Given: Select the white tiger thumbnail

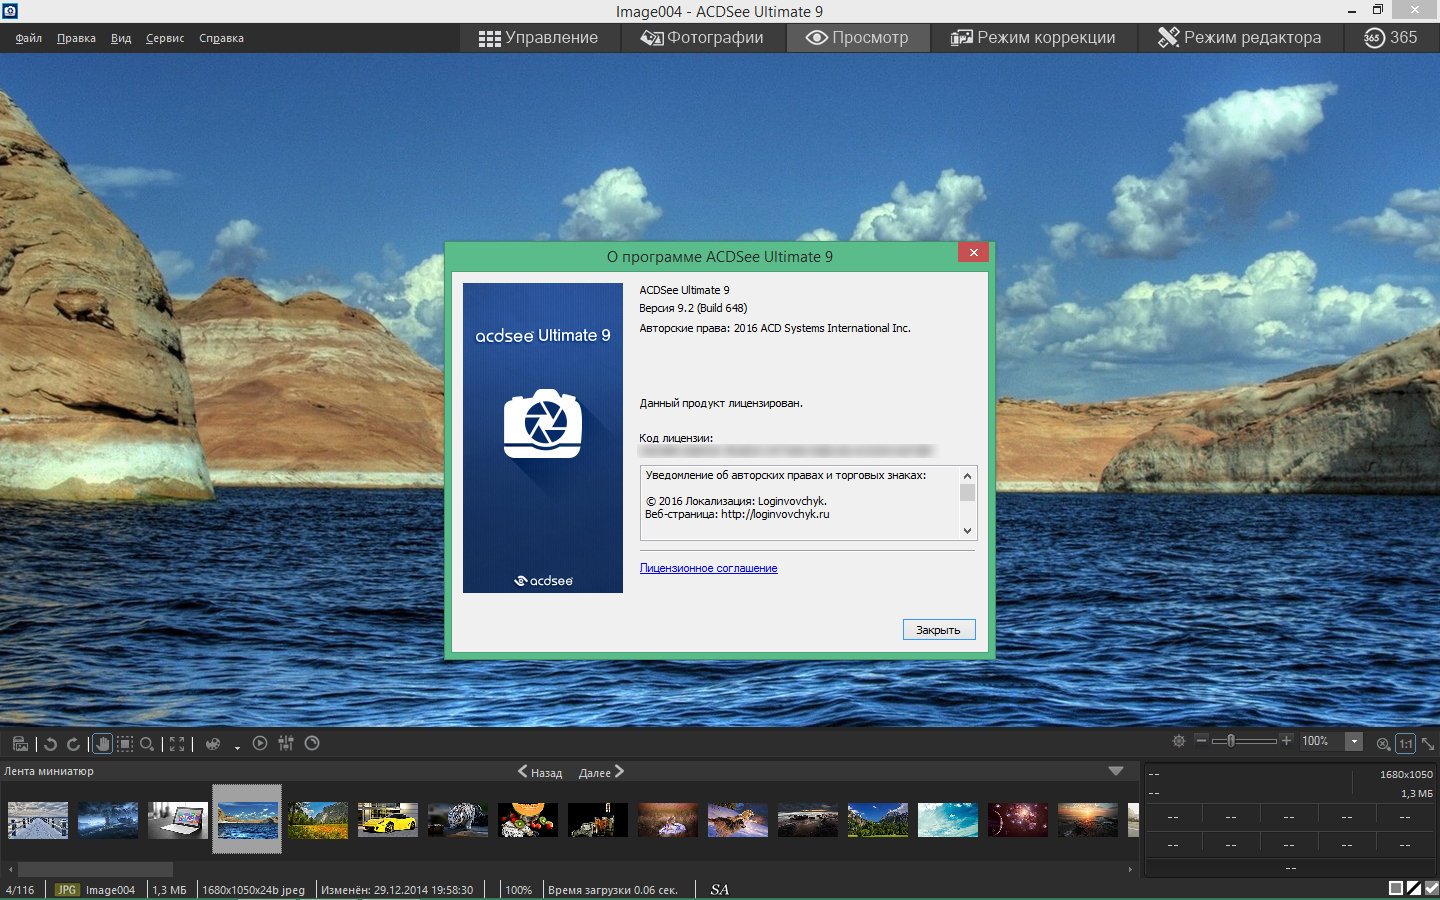Looking at the screenshot, I should click(458, 820).
